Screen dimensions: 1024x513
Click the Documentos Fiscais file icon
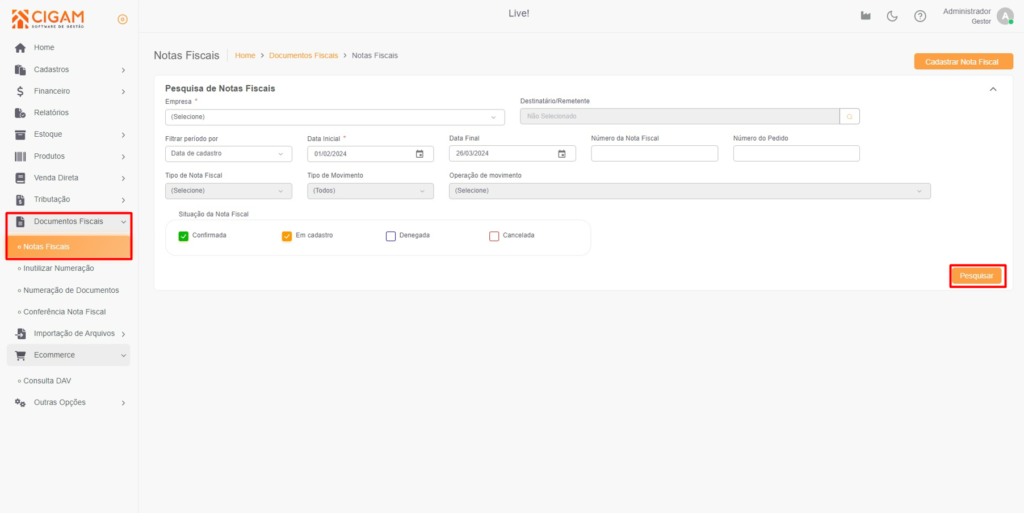tap(20, 222)
